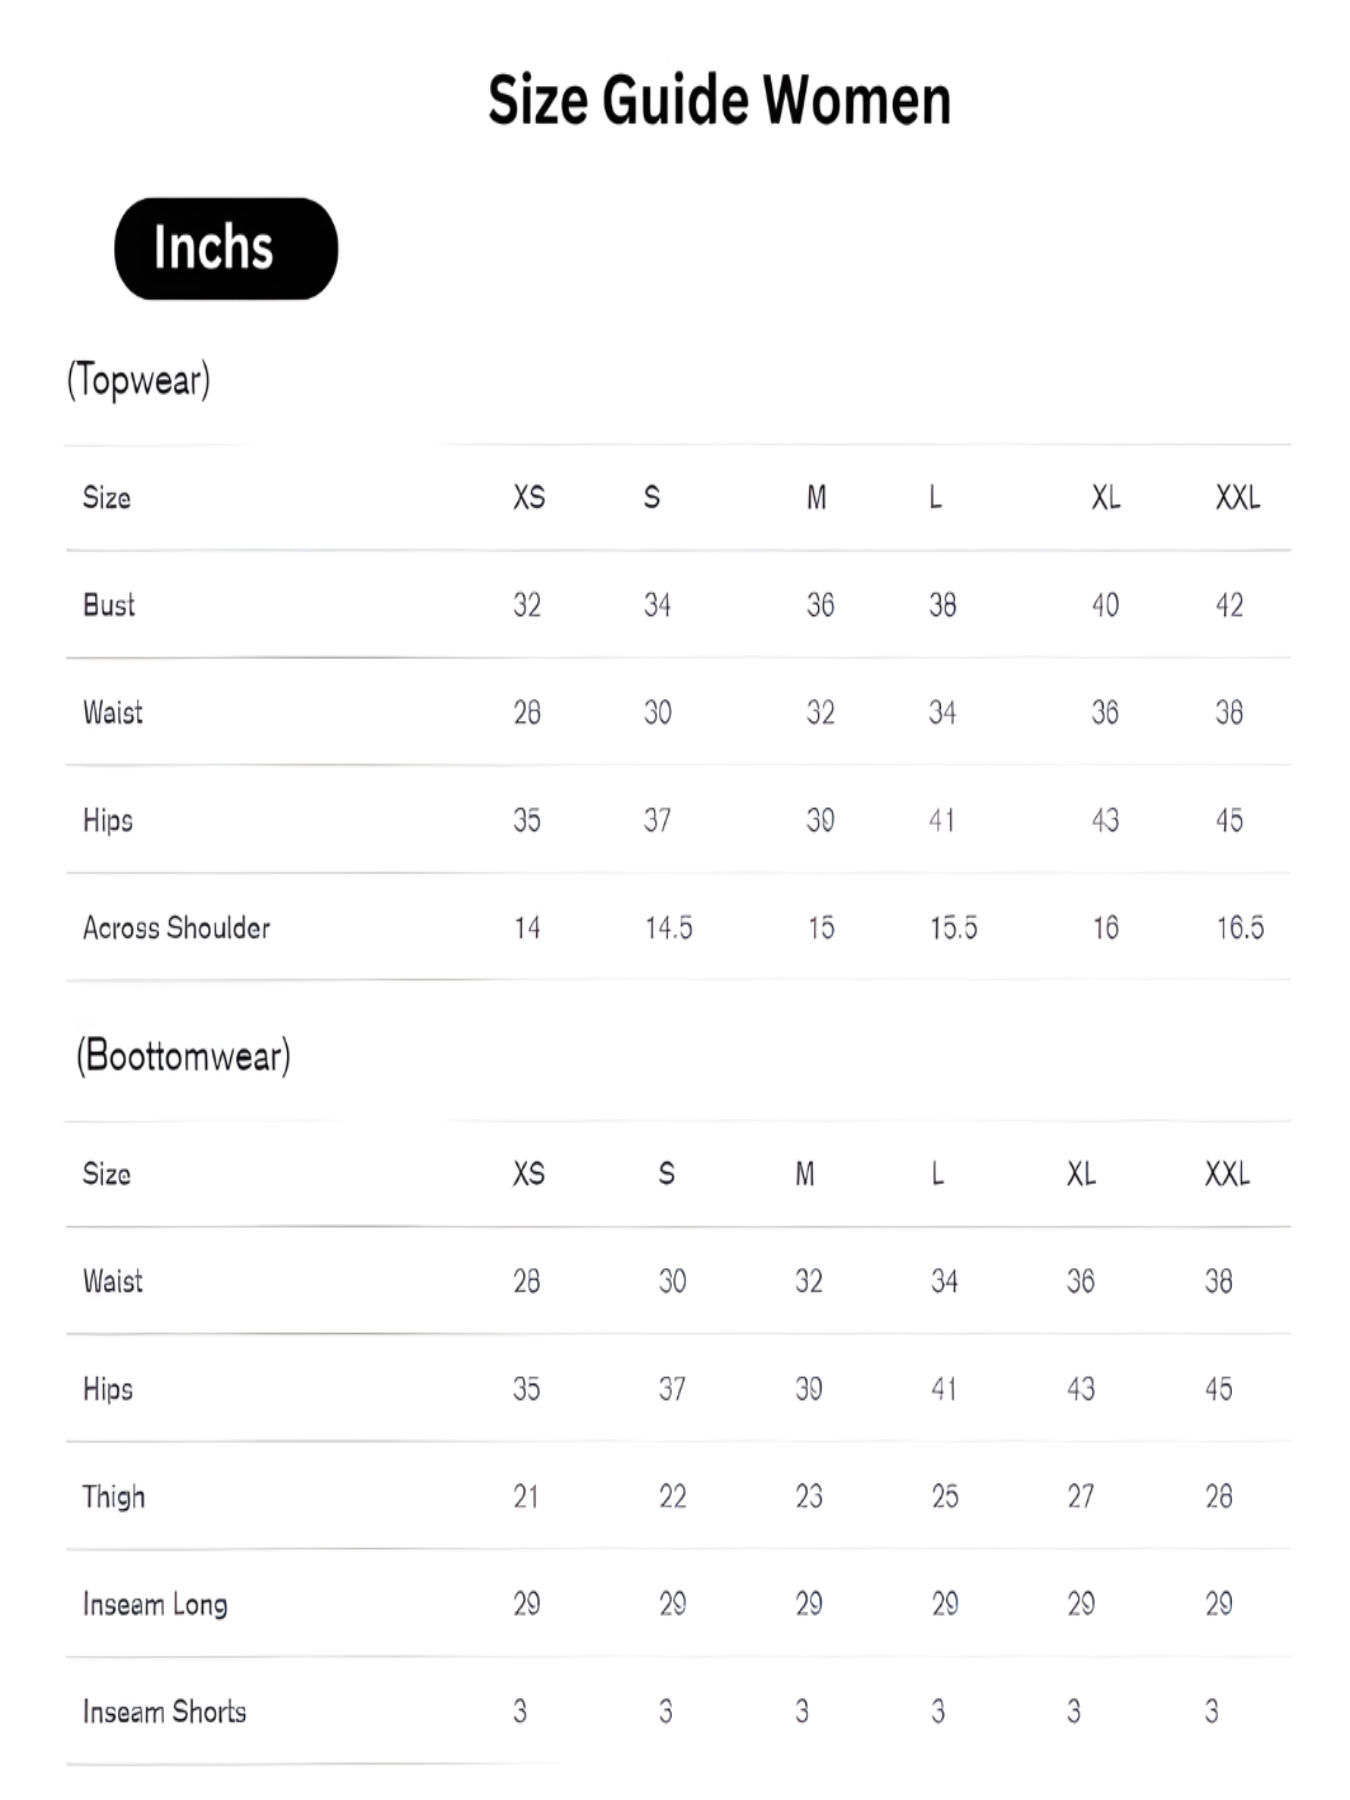
Task: Click Across Shoulder value 14.5
Action: 668,928
